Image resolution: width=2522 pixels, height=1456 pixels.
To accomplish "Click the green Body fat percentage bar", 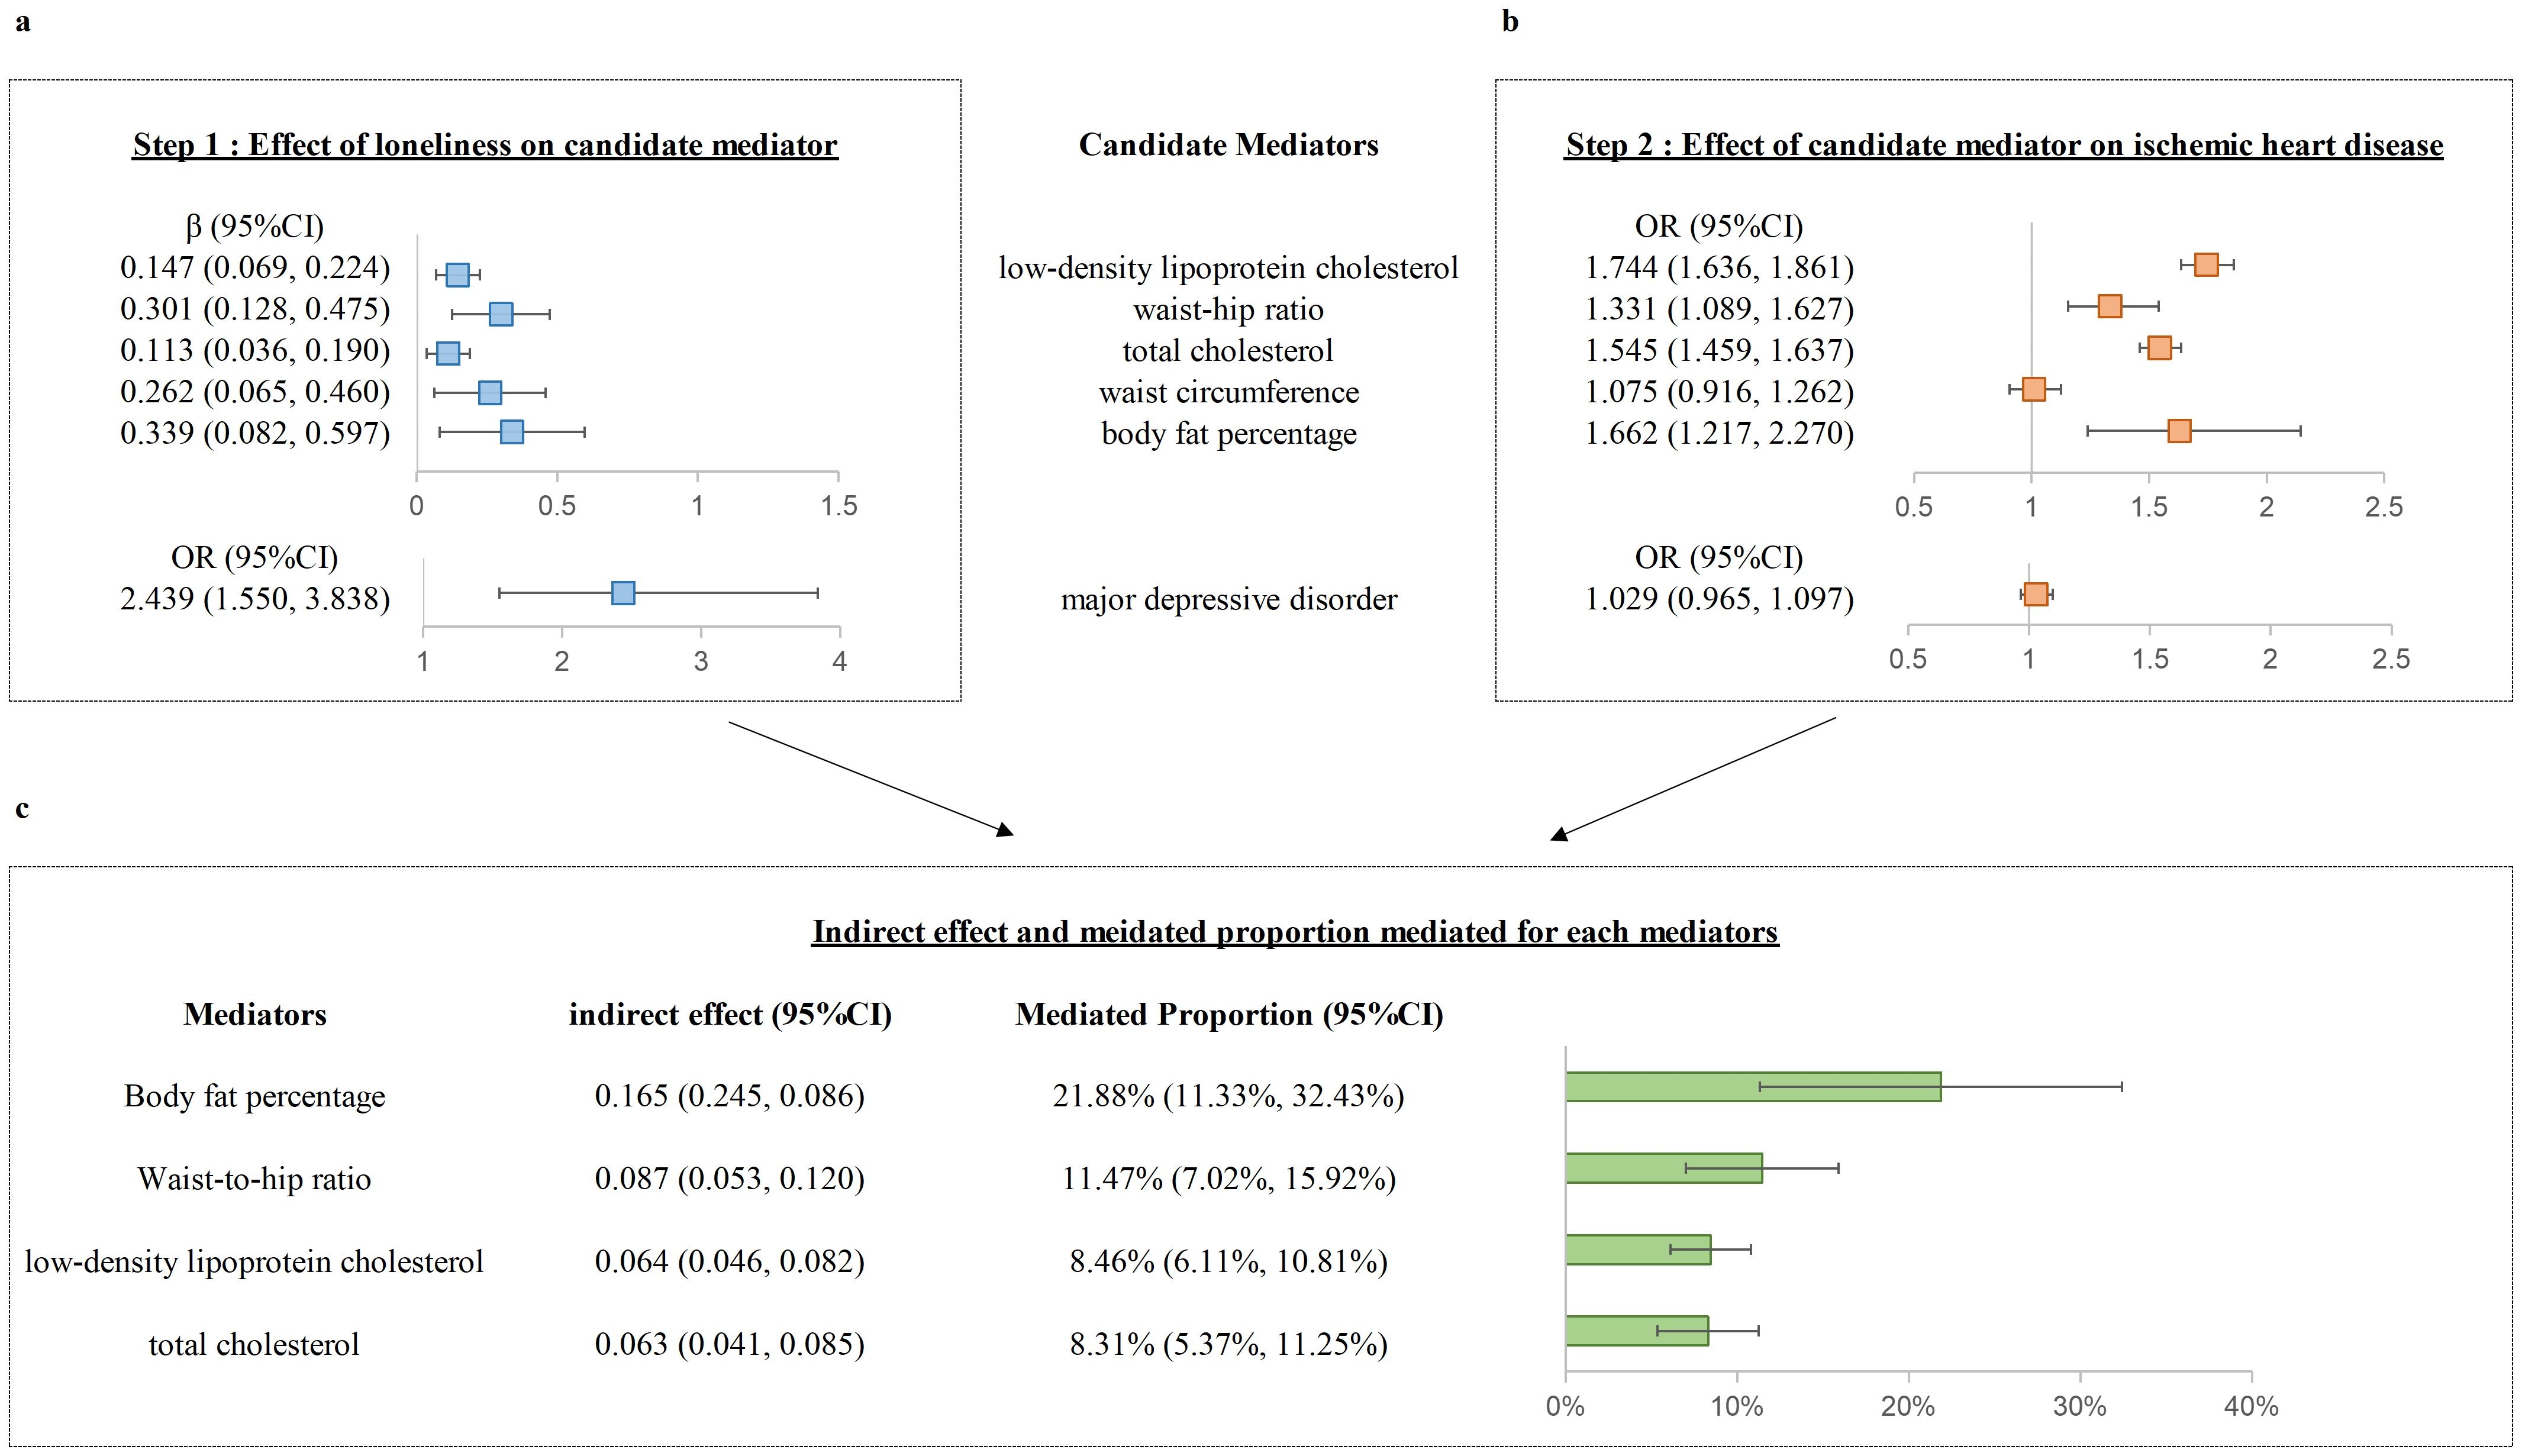I will [1752, 1087].
